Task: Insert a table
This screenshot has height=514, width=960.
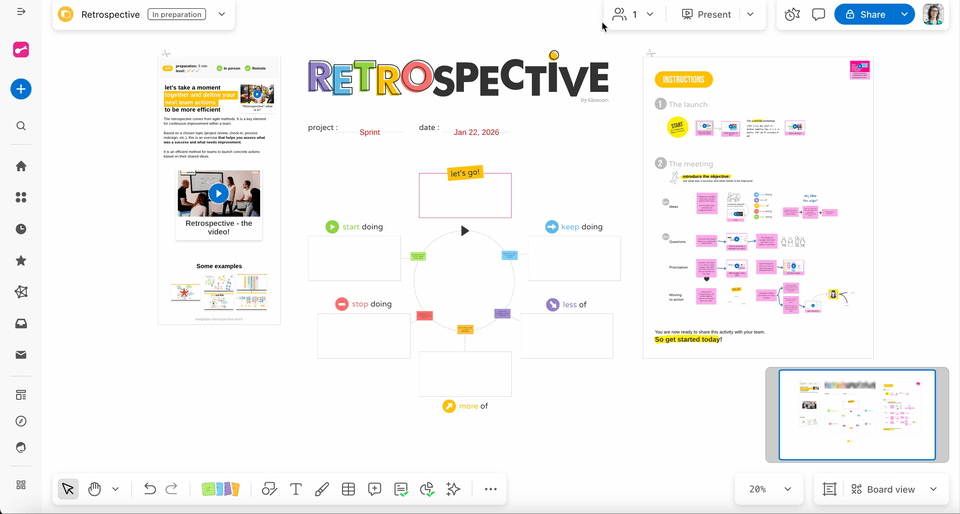Action: 348,489
